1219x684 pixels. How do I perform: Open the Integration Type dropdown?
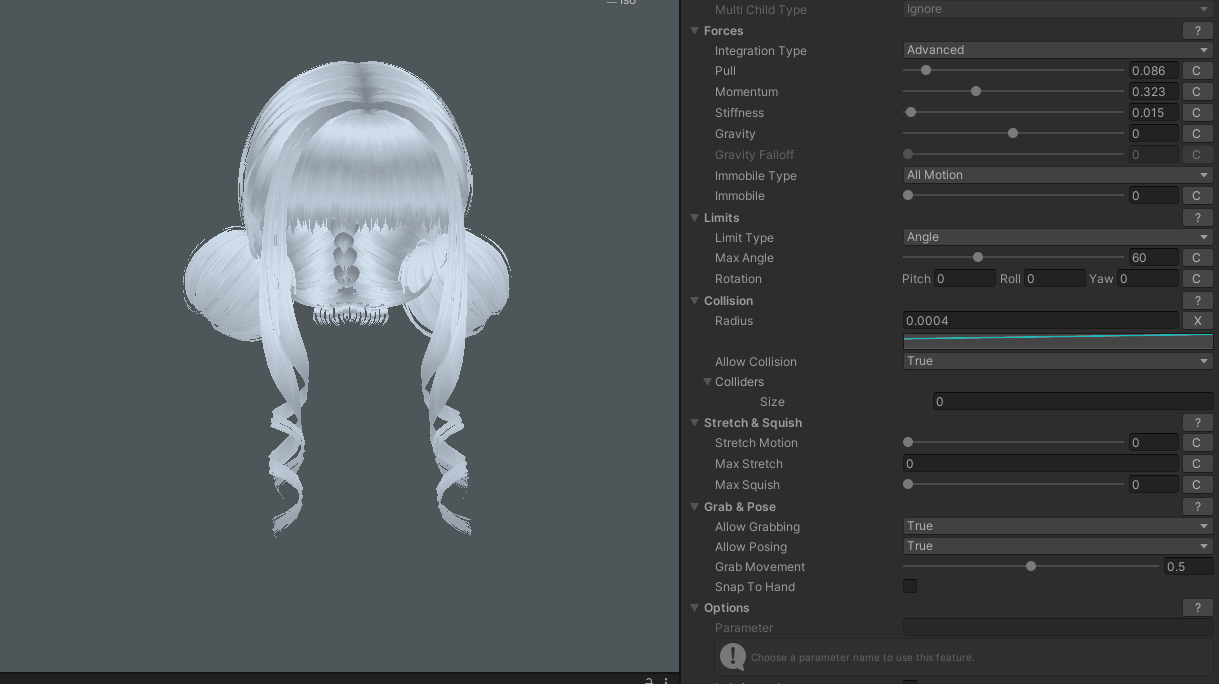point(1058,50)
